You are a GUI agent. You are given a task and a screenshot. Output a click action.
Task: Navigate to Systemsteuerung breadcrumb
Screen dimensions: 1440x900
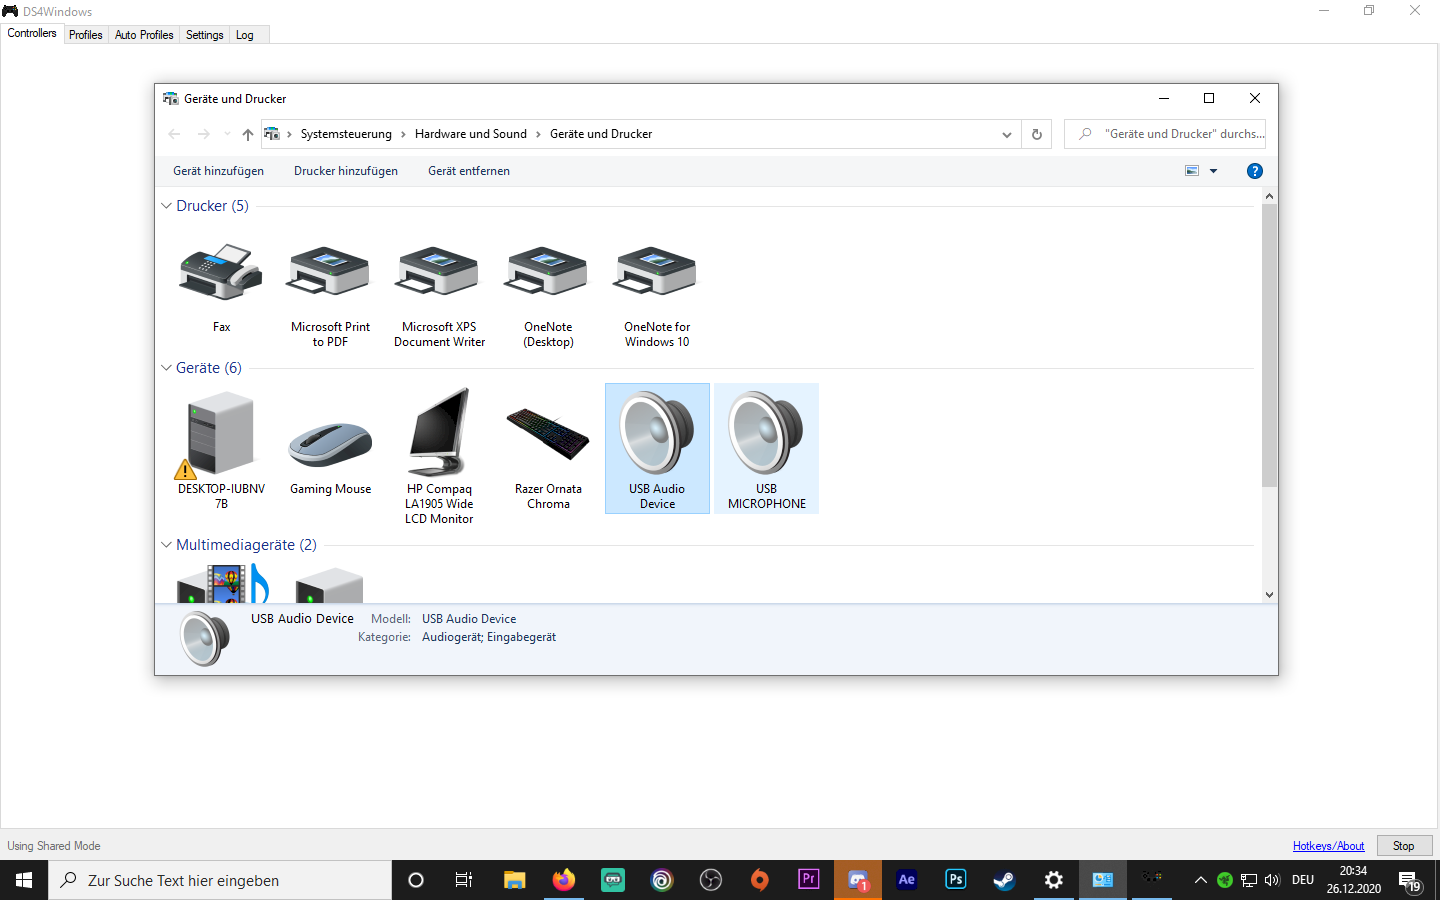point(346,134)
